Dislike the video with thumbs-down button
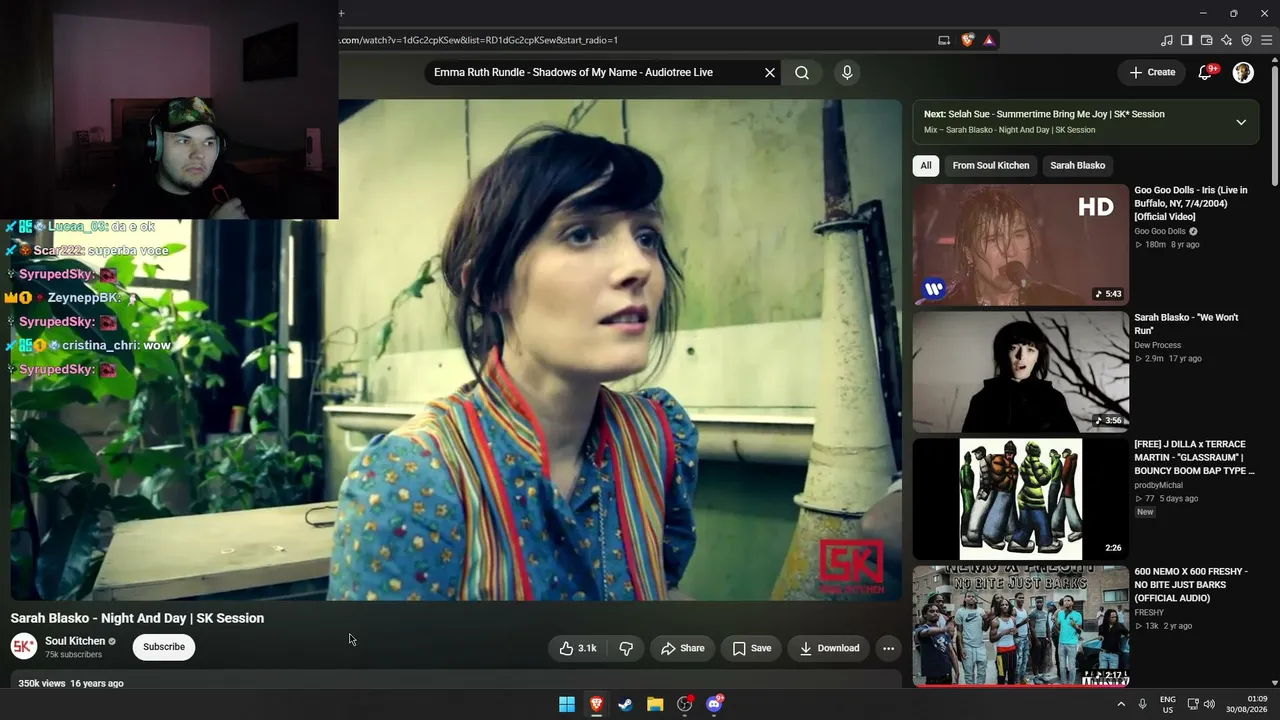 pyautogui.click(x=626, y=648)
